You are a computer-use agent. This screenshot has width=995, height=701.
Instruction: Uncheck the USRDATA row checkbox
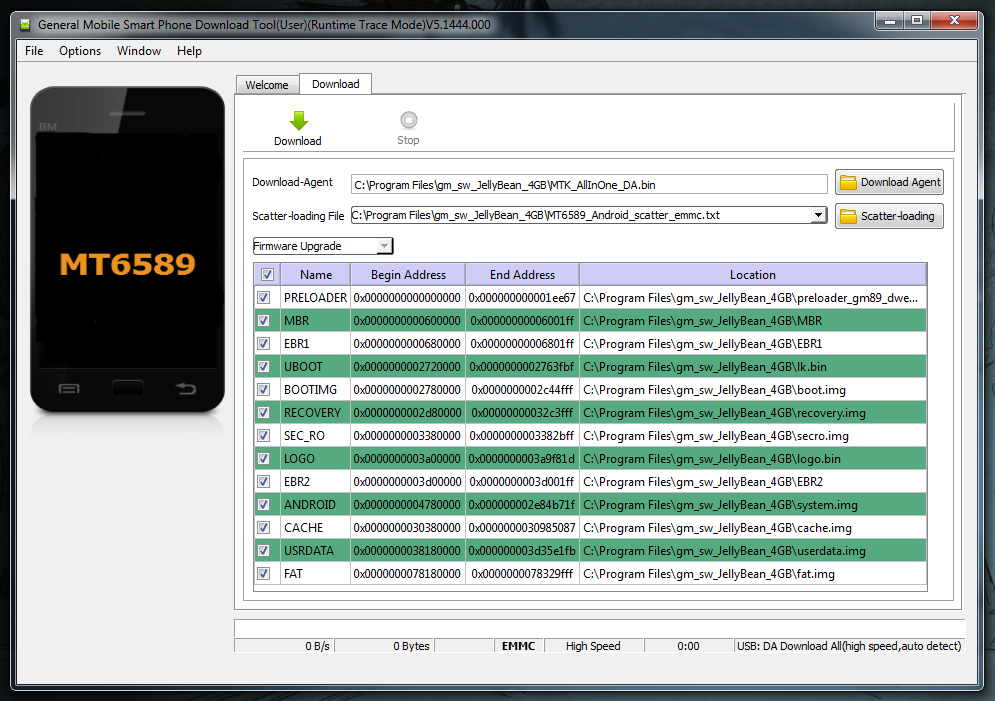point(263,551)
